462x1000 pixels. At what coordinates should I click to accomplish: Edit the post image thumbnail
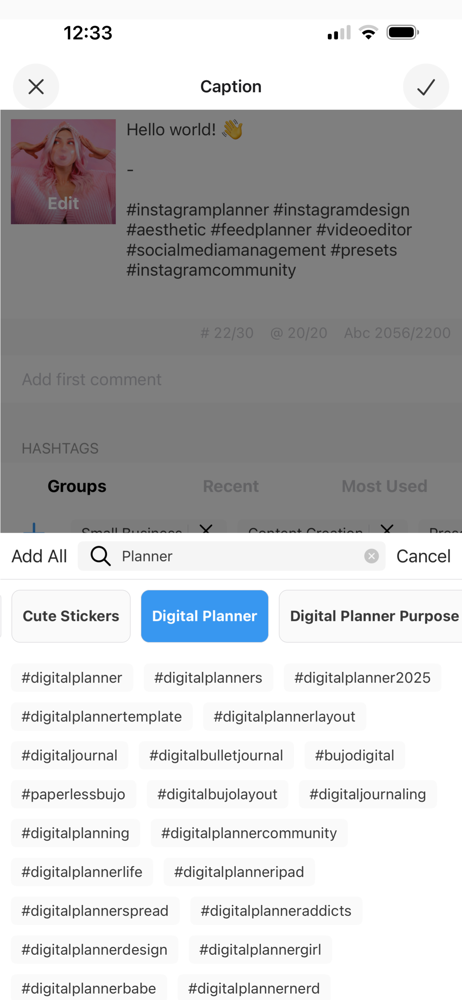tap(63, 172)
